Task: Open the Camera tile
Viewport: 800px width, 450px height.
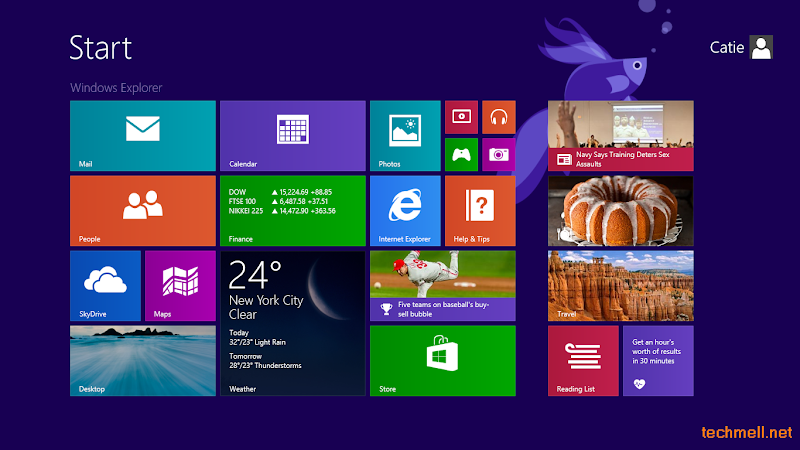Action: tap(498, 155)
